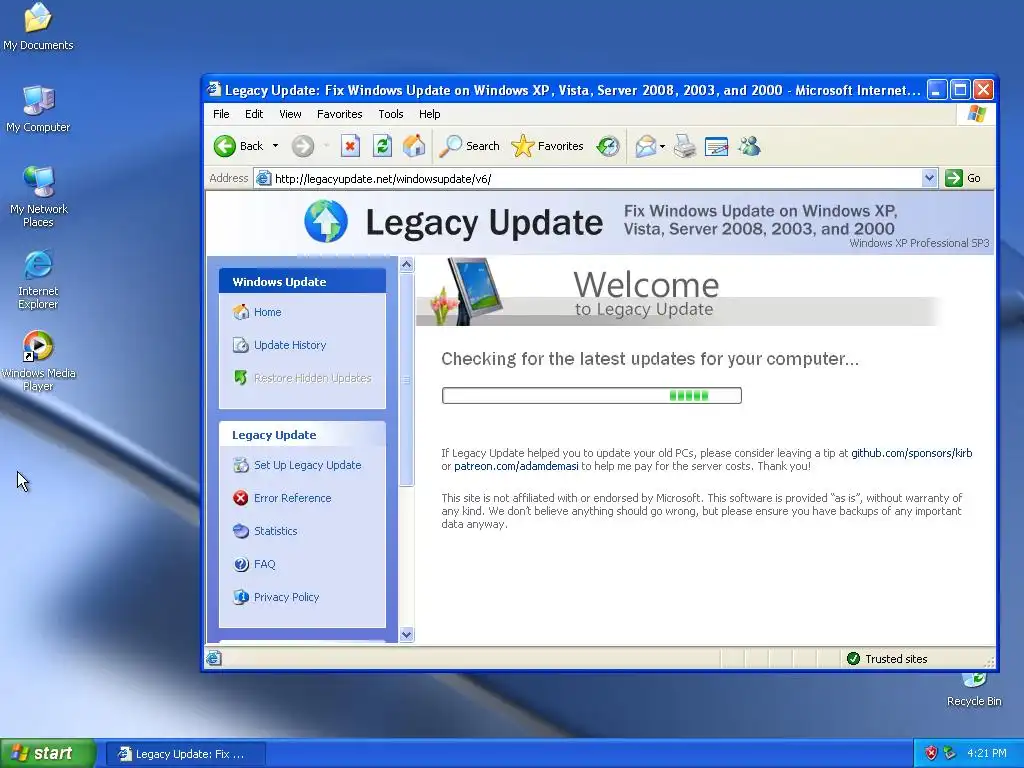Screen dimensions: 1024x768
Task: Open Update History in the sidebar
Action: (289, 345)
